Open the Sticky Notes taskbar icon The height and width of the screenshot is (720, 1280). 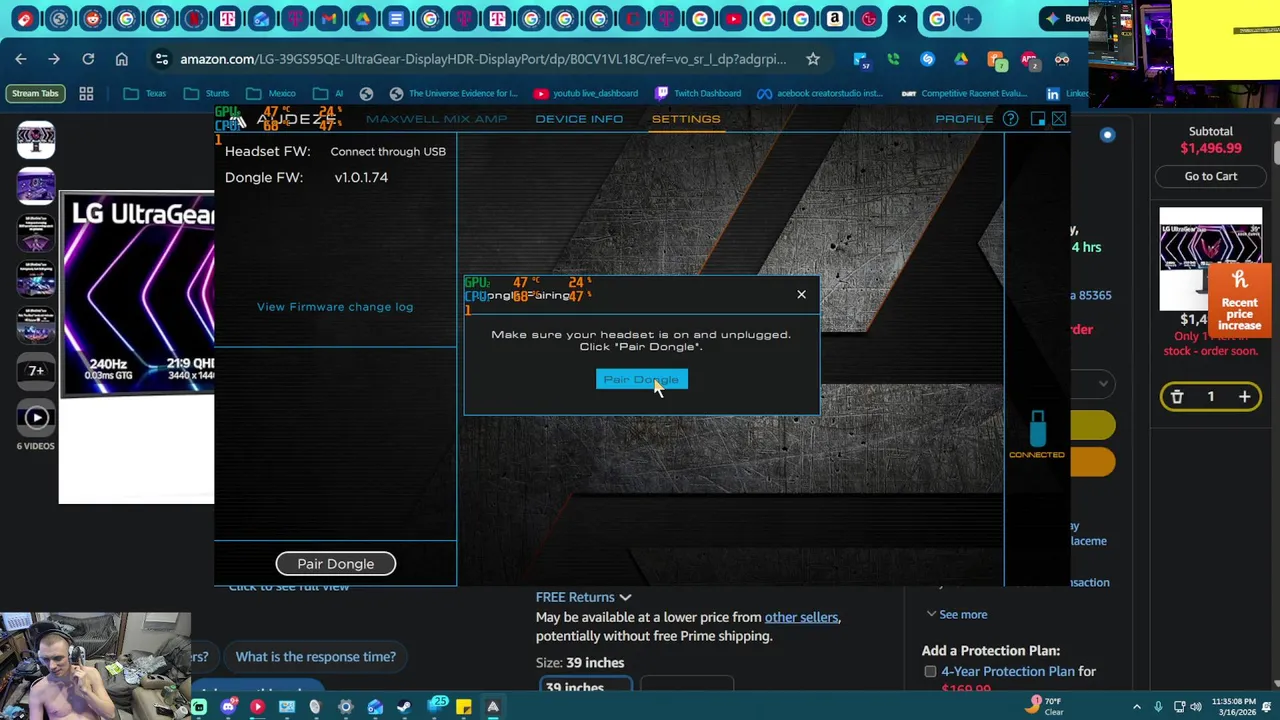click(463, 708)
